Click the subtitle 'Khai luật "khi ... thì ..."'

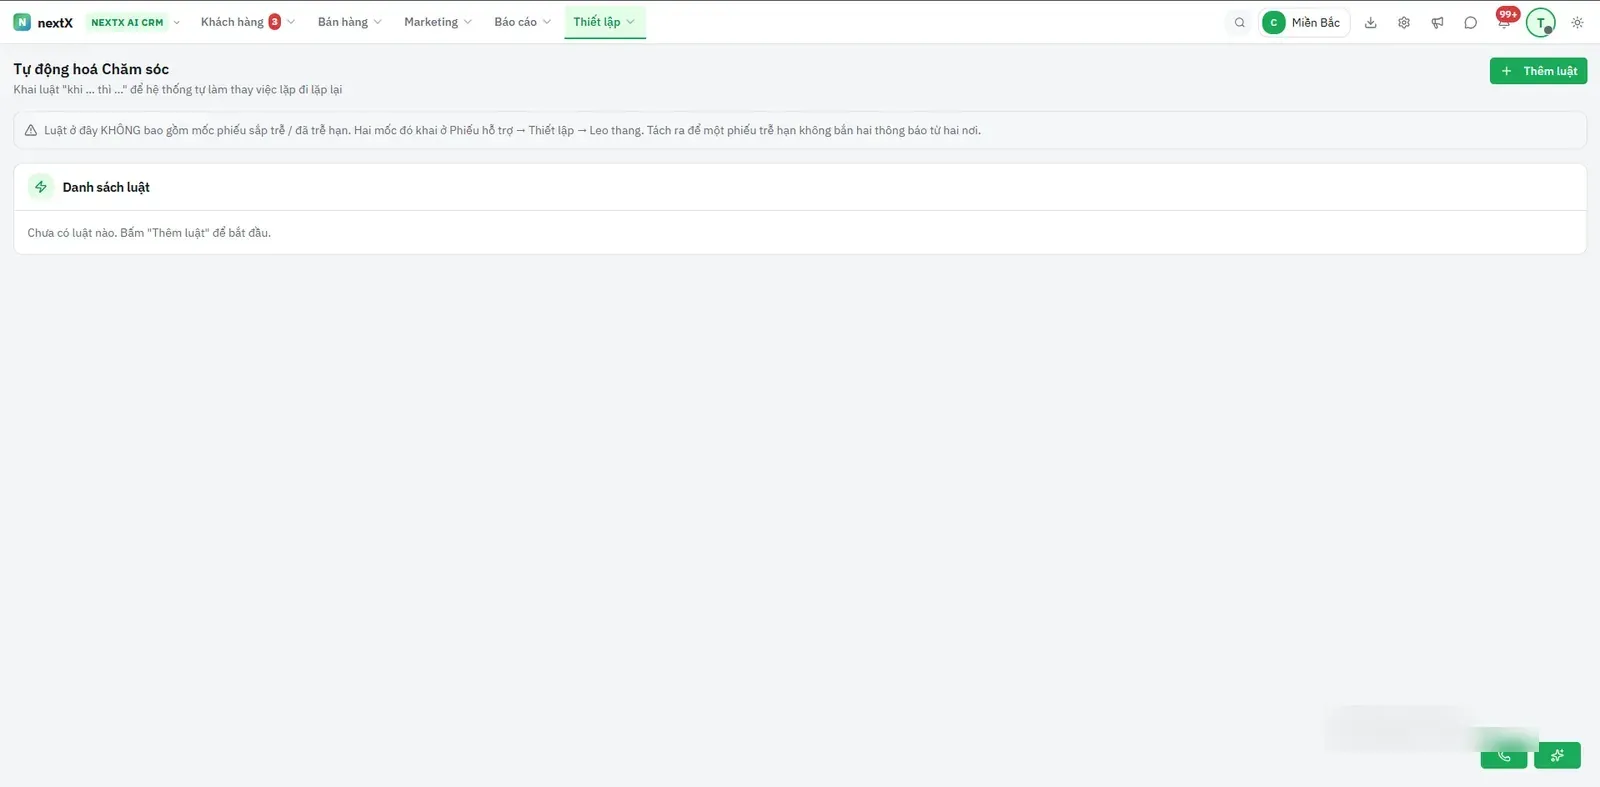178,90
